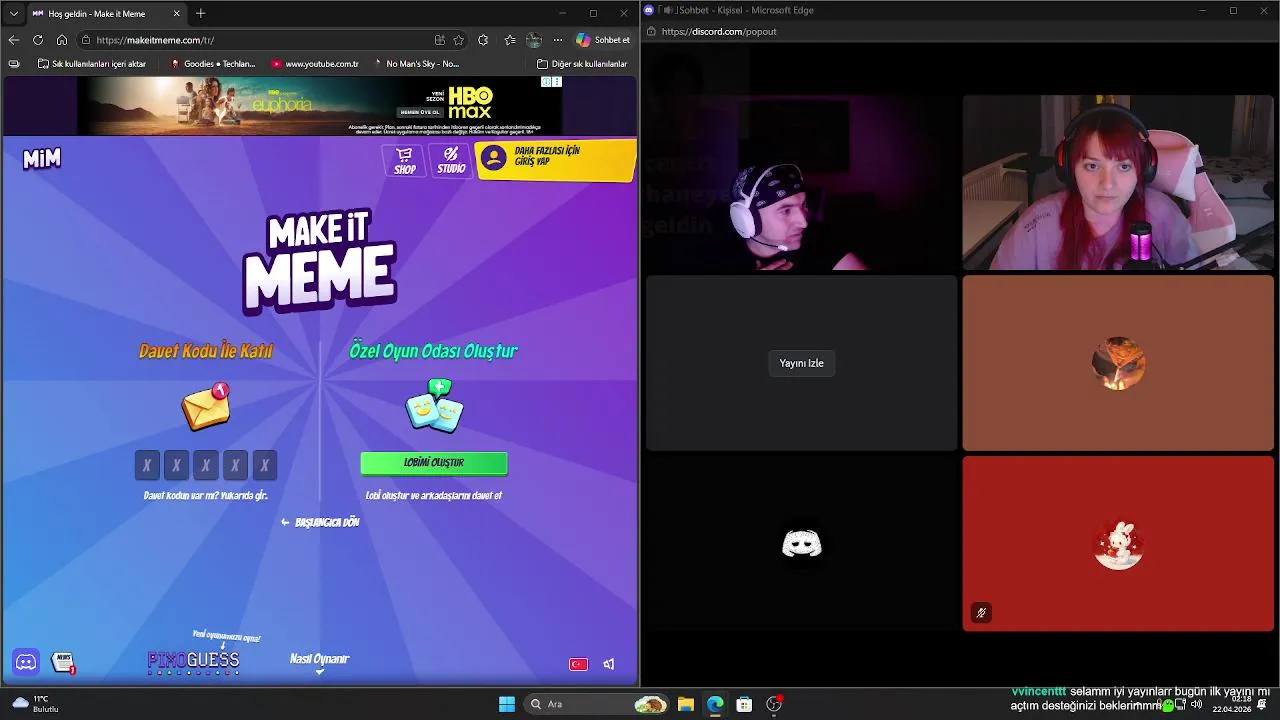This screenshot has height=720, width=1280.
Task: Go back in Edge browser
Action: [x=13, y=40]
